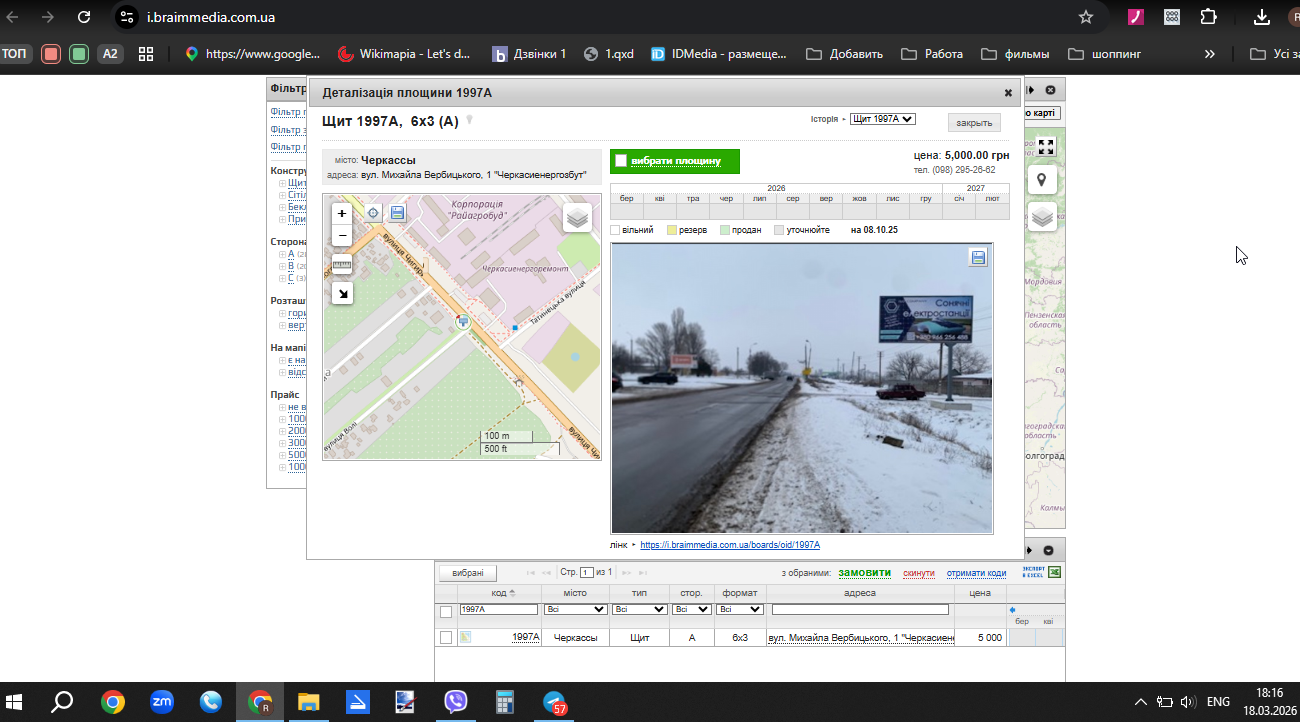This screenshot has width=1300, height=722.
Task: Open the apps grid bookmark icon
Action: (x=146, y=54)
